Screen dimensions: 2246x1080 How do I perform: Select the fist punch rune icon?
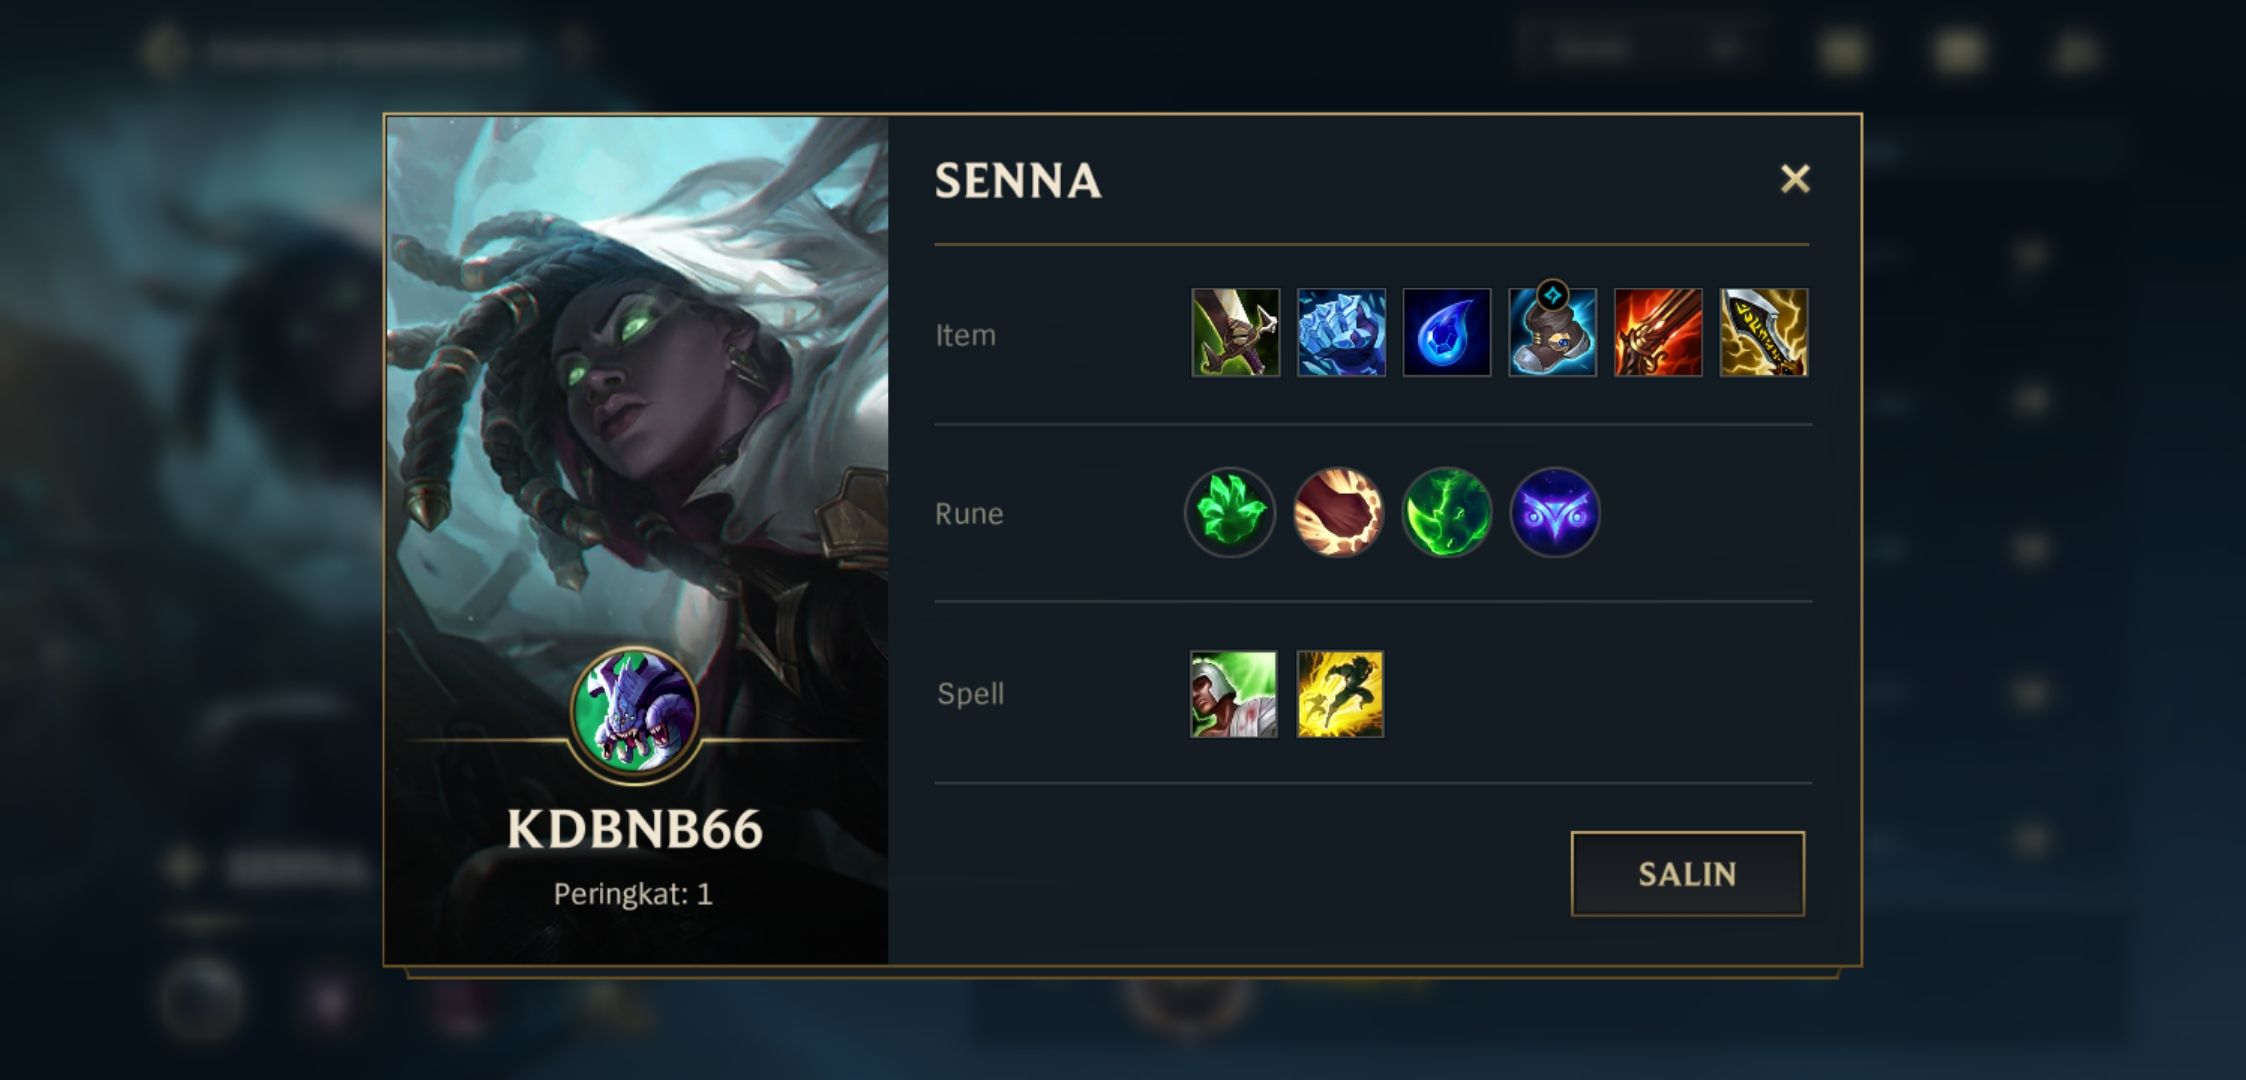pyautogui.click(x=1338, y=513)
